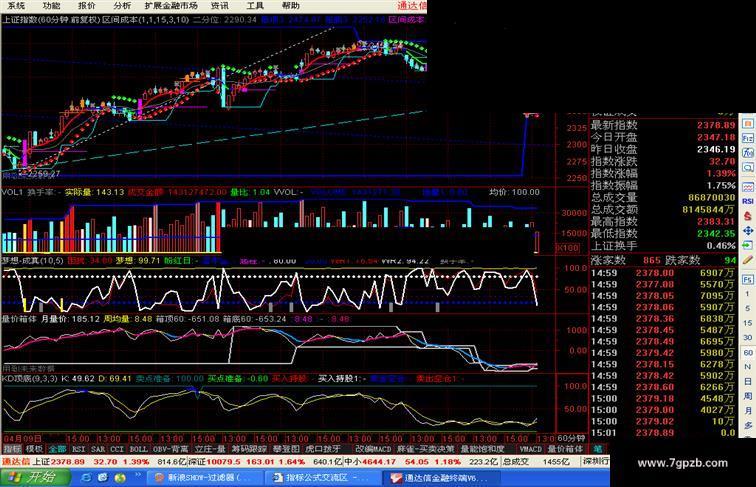Click the 15:01 trade row 2378.89
The height and width of the screenshot is (487, 756).
click(663, 433)
